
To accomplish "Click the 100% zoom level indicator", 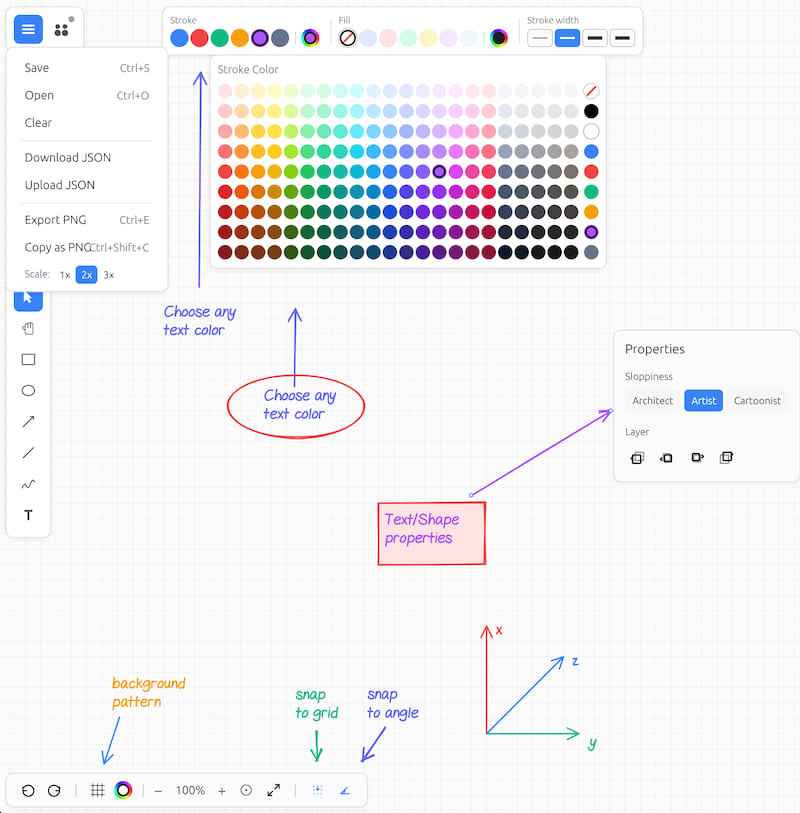I will (x=190, y=790).
